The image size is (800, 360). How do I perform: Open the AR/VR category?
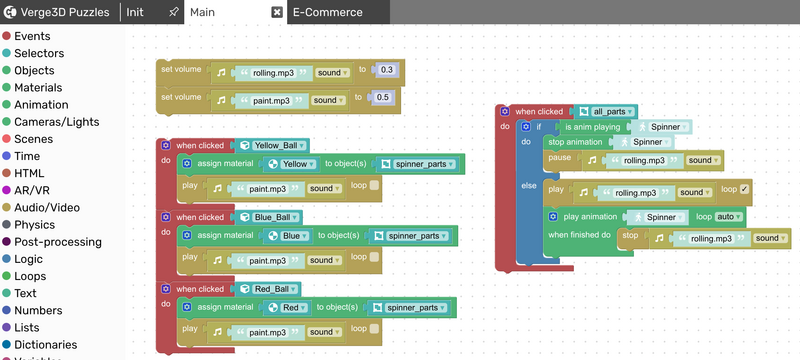tap(32, 190)
